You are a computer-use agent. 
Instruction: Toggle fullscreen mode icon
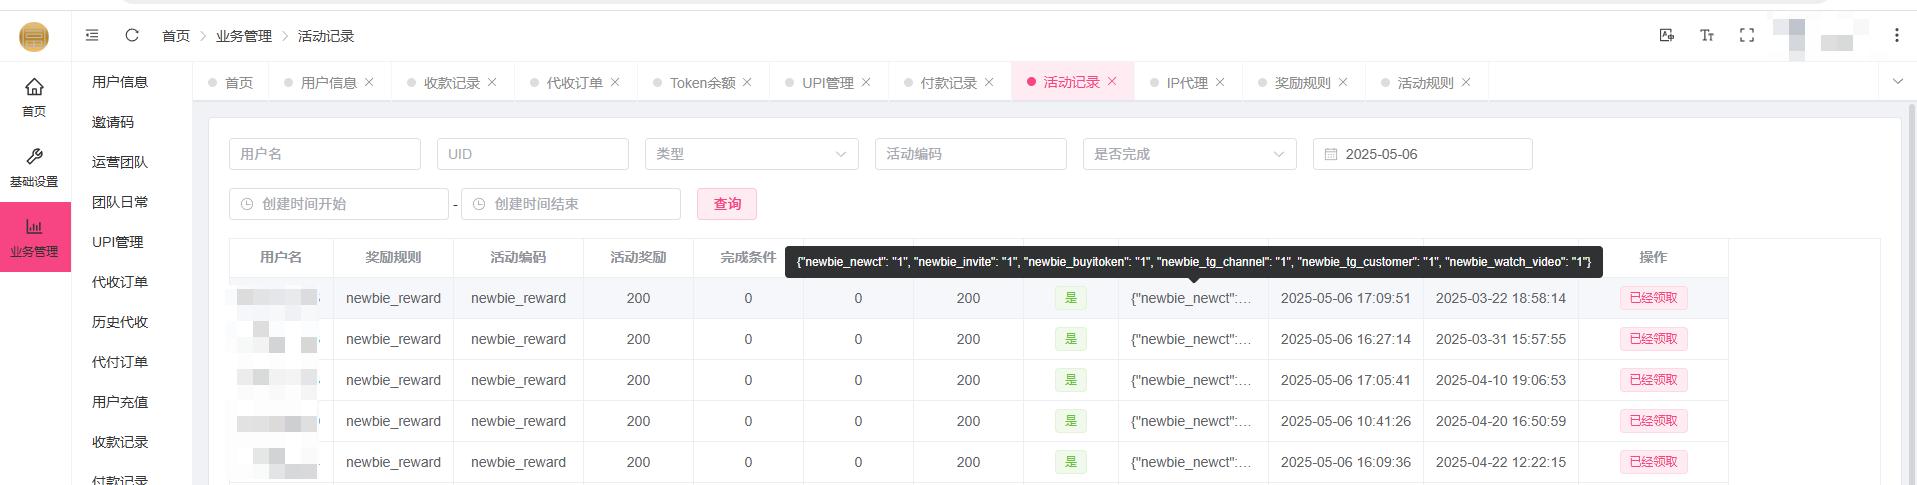1747,35
